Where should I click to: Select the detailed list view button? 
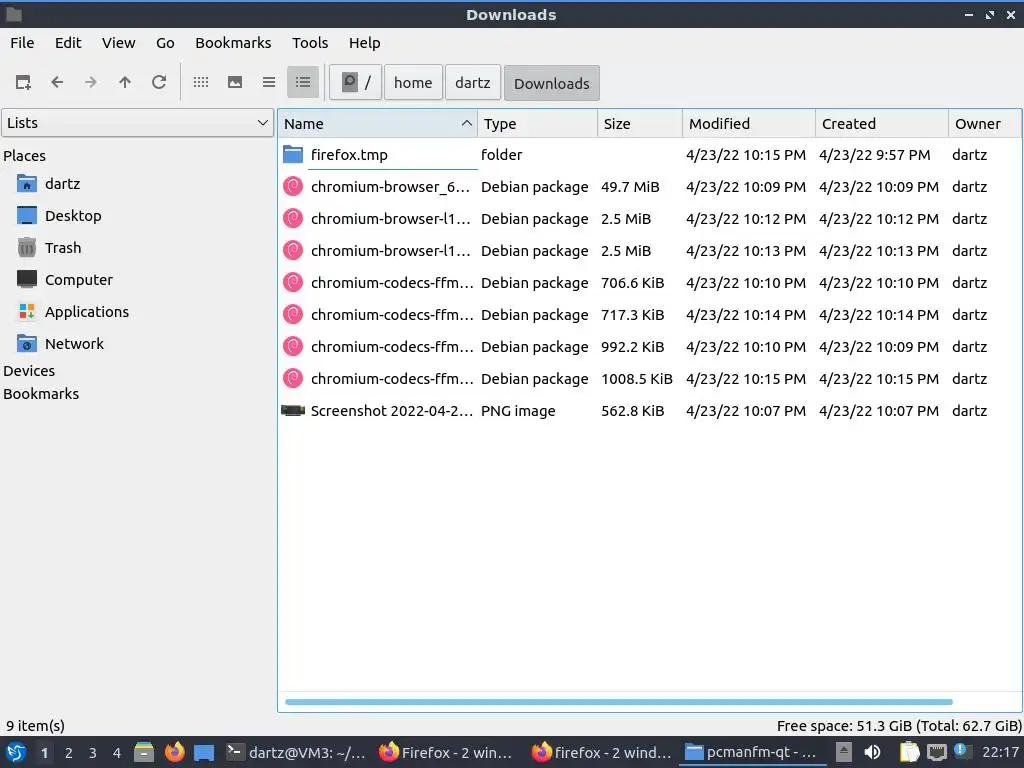coord(302,82)
